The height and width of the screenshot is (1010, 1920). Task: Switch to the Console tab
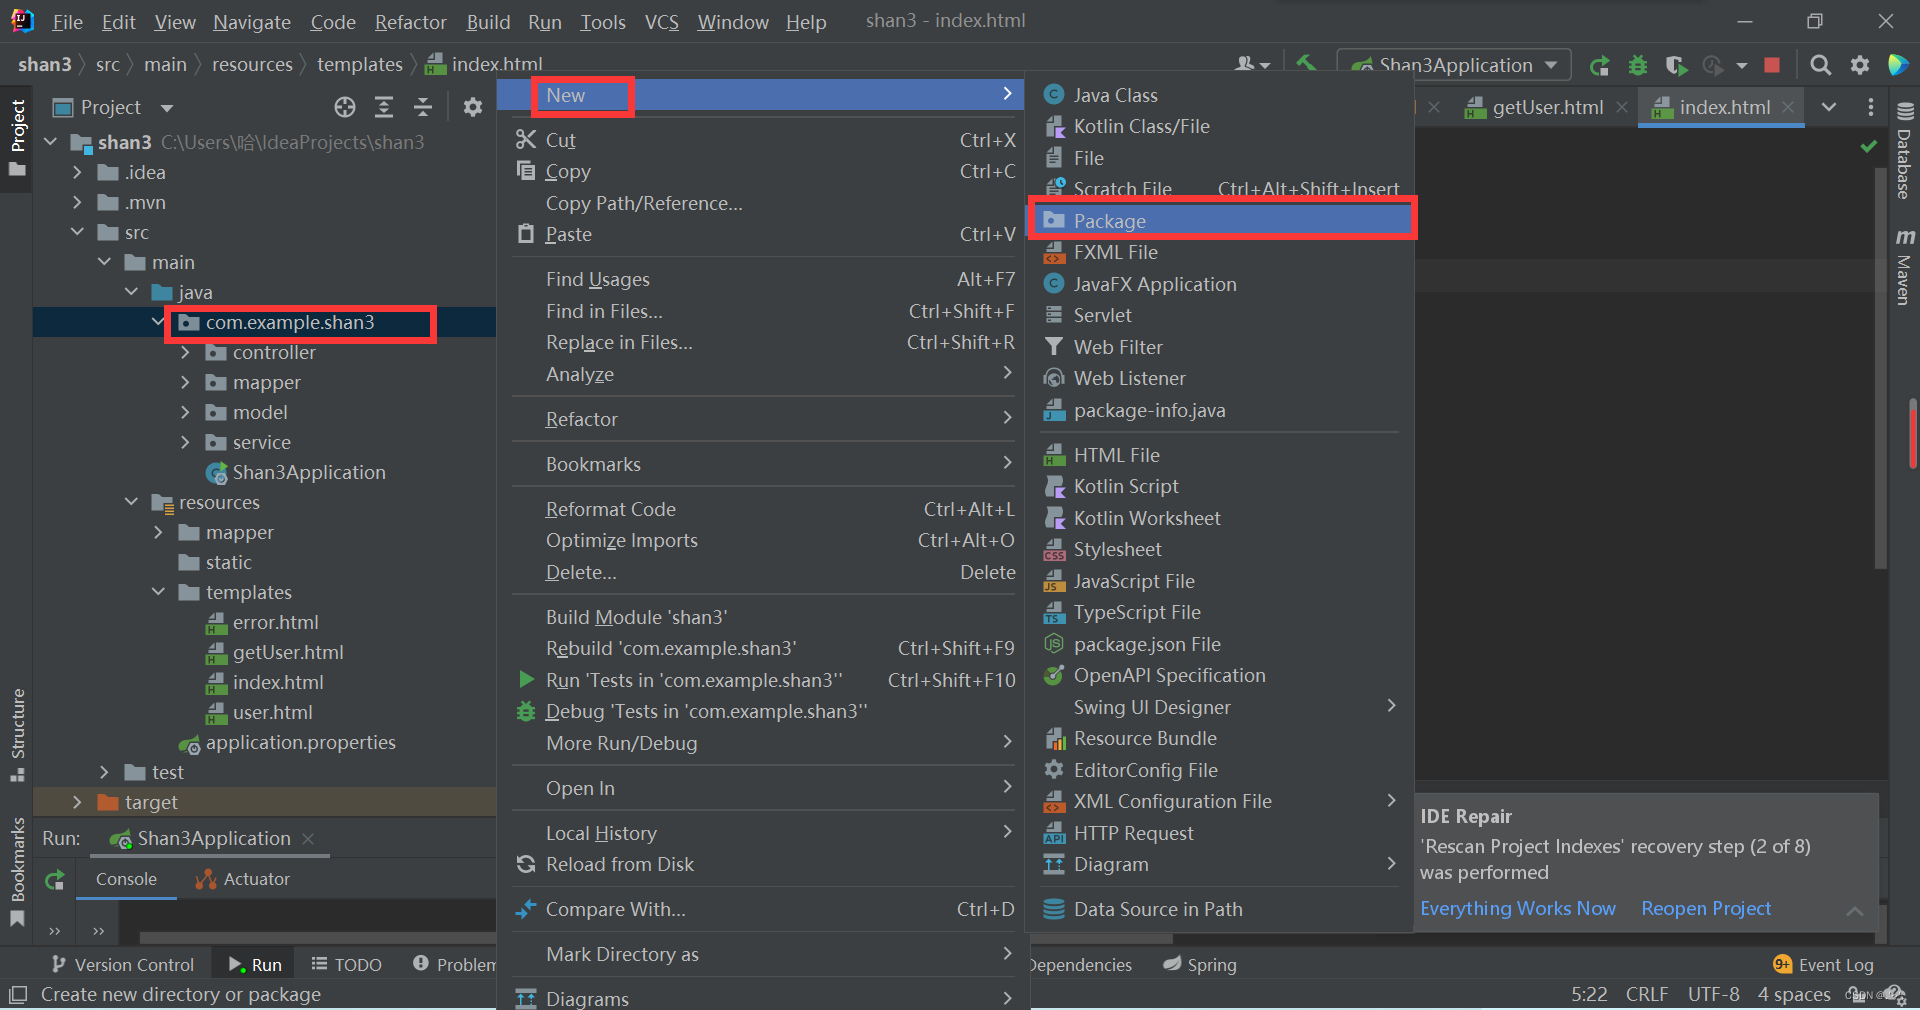pos(126,879)
